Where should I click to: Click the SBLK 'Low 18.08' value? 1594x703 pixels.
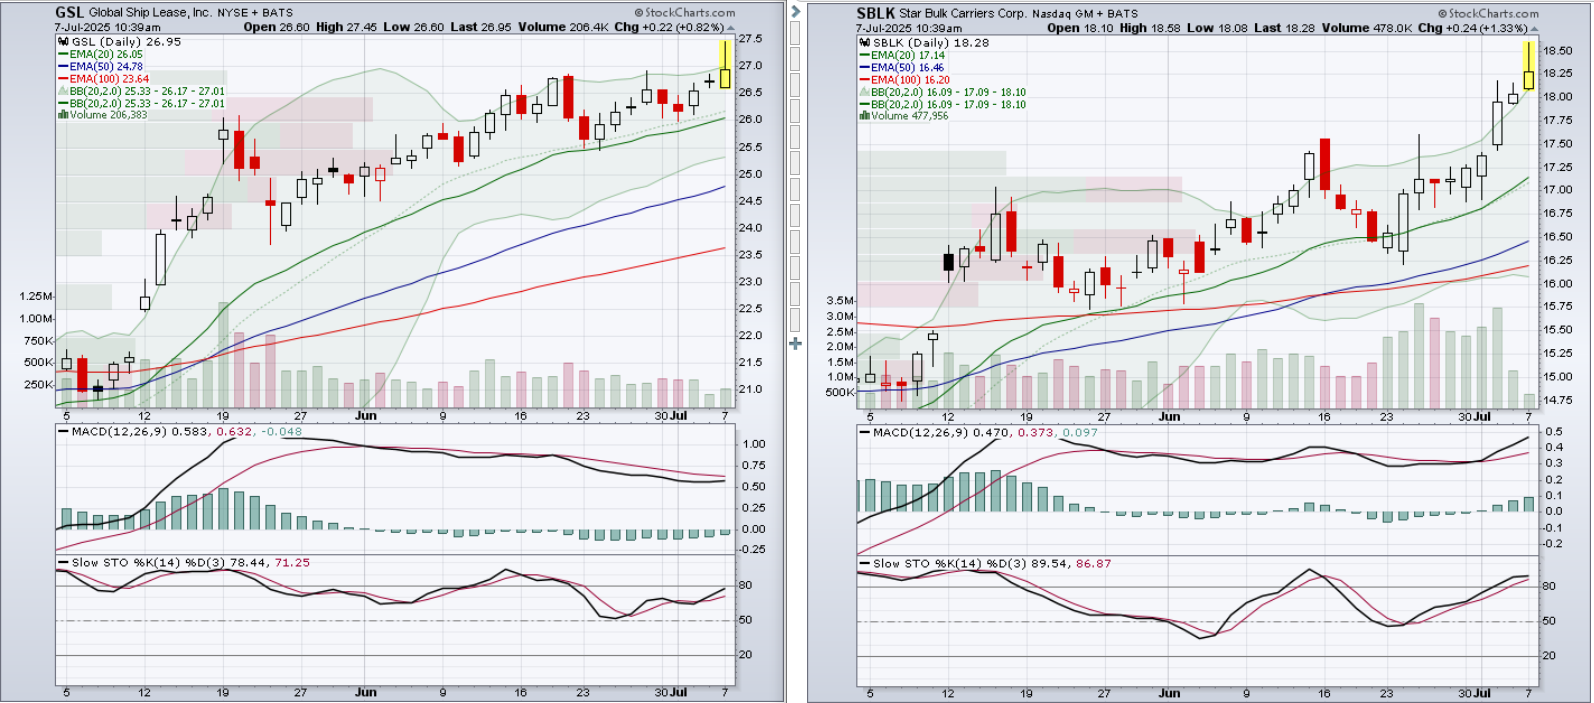coord(1215,28)
